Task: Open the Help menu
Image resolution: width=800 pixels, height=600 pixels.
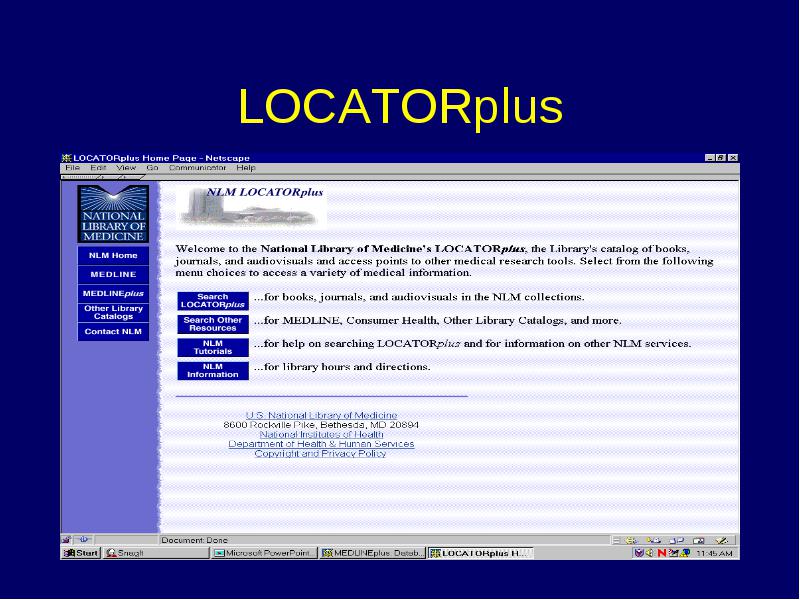Action: (245, 168)
